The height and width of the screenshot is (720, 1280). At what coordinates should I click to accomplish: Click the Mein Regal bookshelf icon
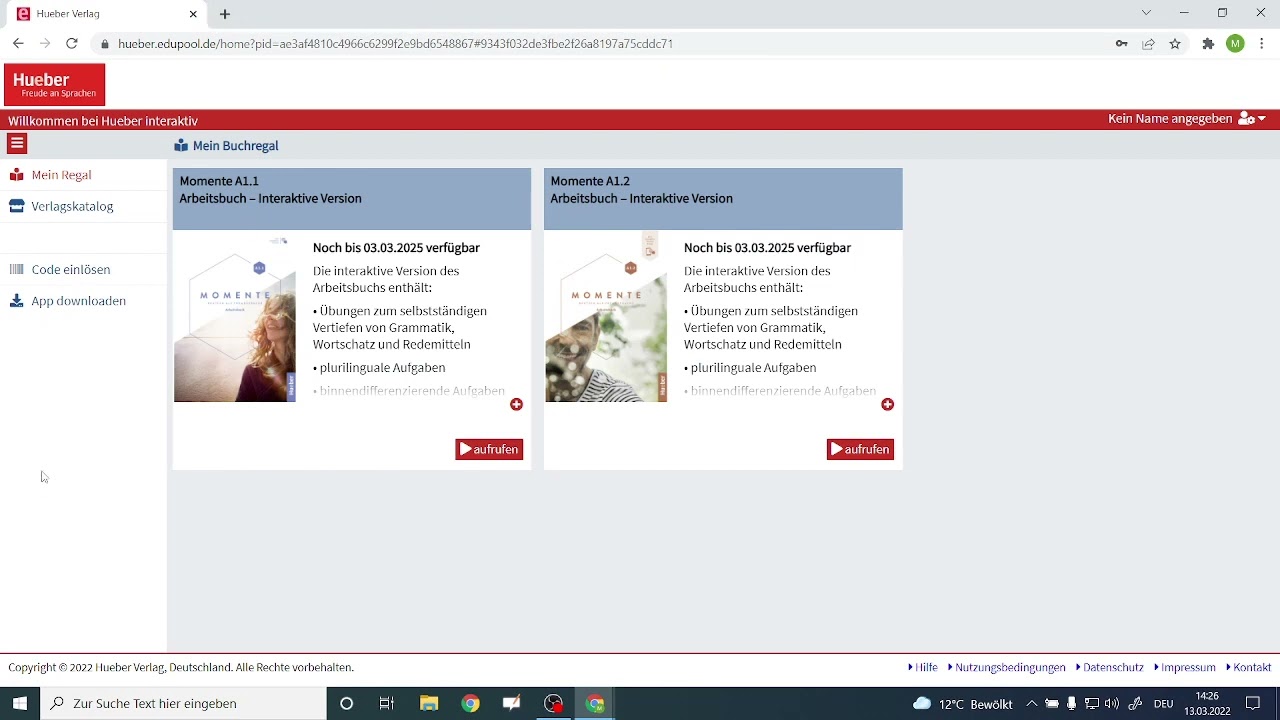click(16, 175)
